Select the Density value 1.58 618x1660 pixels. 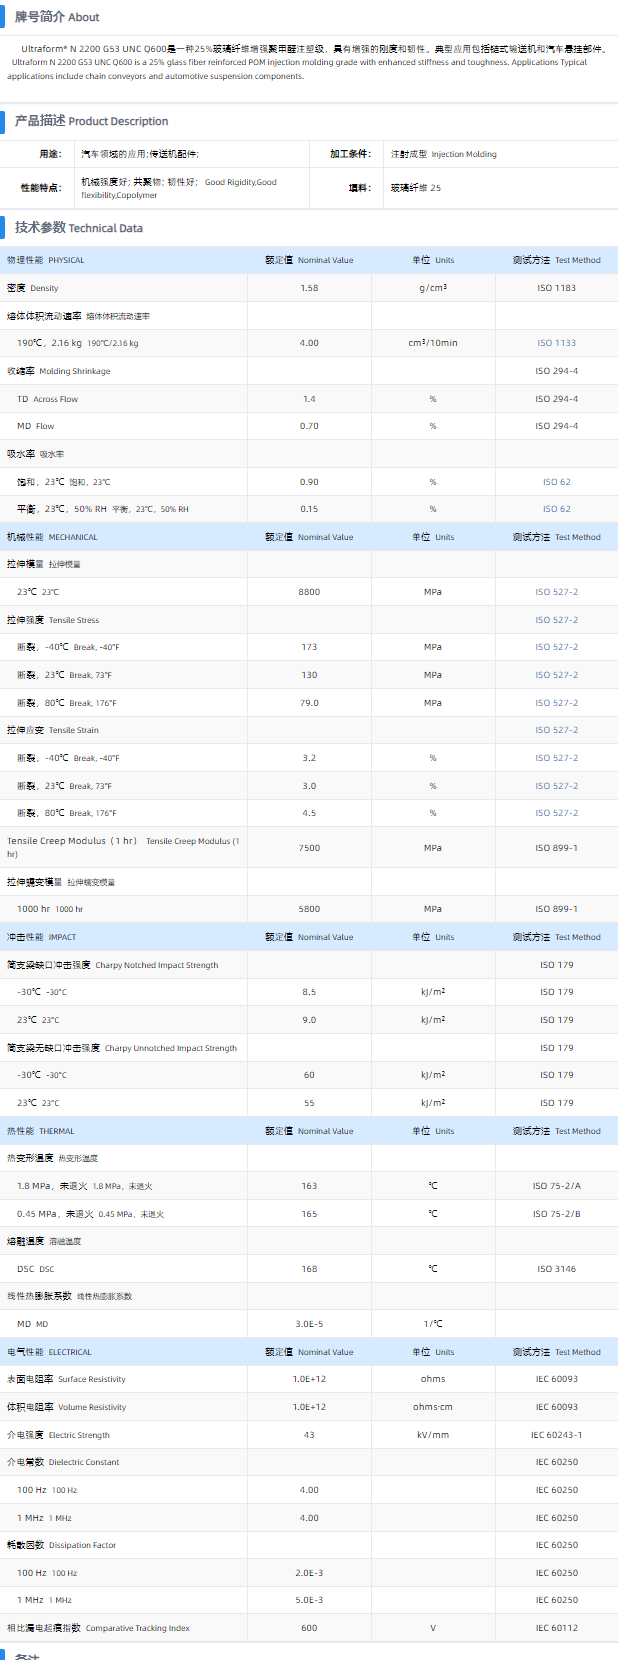[x=309, y=288]
